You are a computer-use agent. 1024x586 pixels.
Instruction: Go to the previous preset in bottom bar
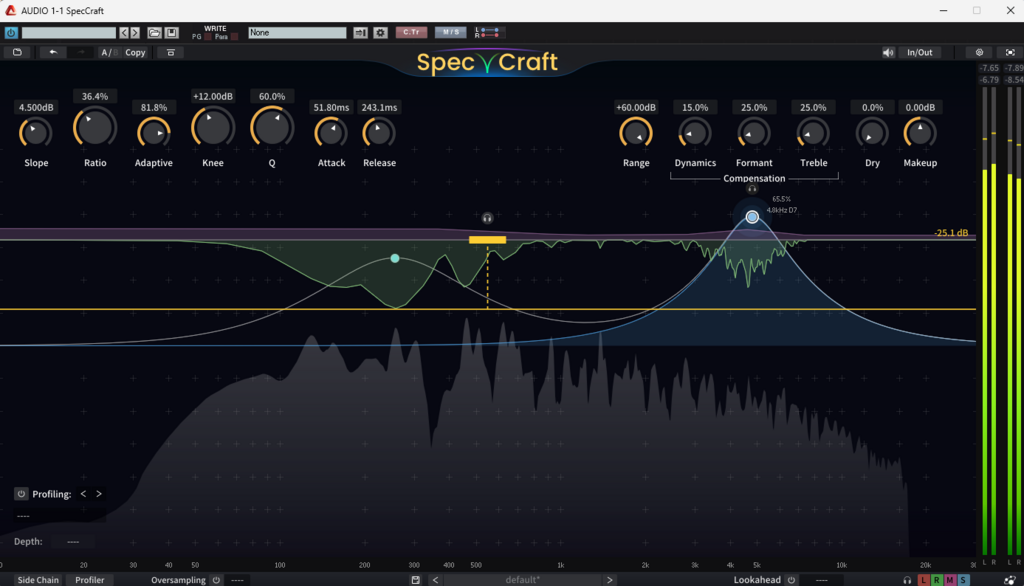pyautogui.click(x=436, y=579)
